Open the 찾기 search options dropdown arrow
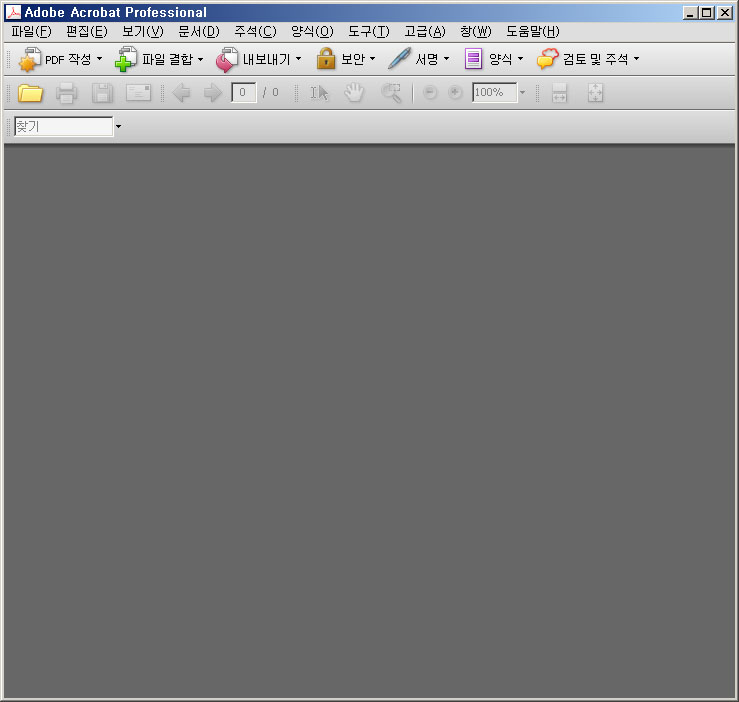The image size is (739, 702). click(118, 126)
